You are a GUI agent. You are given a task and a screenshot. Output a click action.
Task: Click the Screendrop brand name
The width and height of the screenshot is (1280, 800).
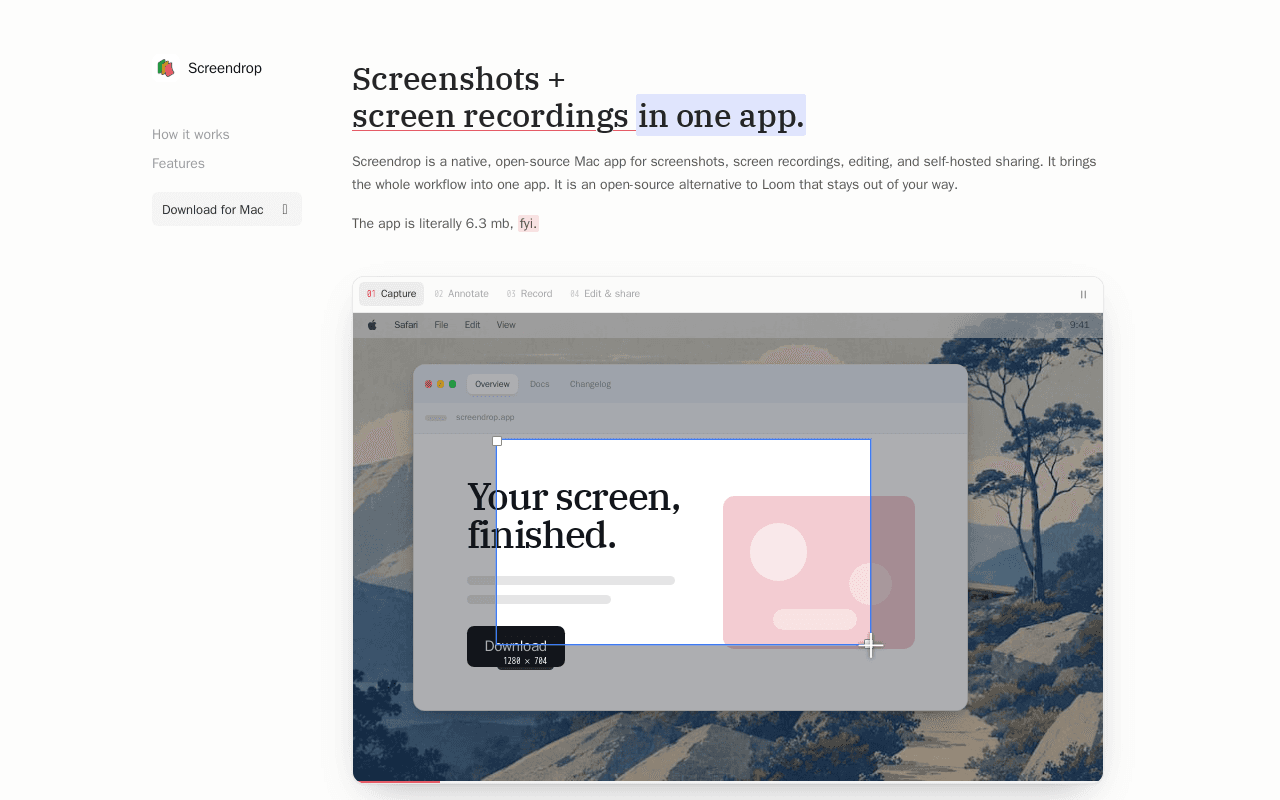pyautogui.click(x=225, y=68)
